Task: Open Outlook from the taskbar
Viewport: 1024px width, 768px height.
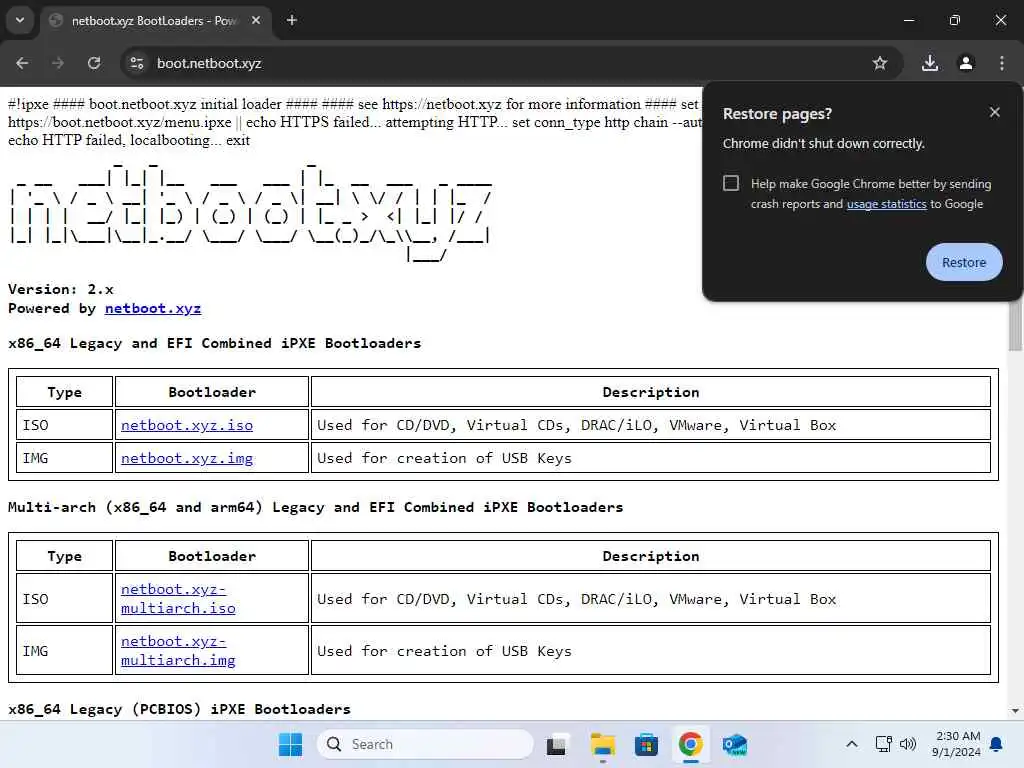Action: (735, 744)
